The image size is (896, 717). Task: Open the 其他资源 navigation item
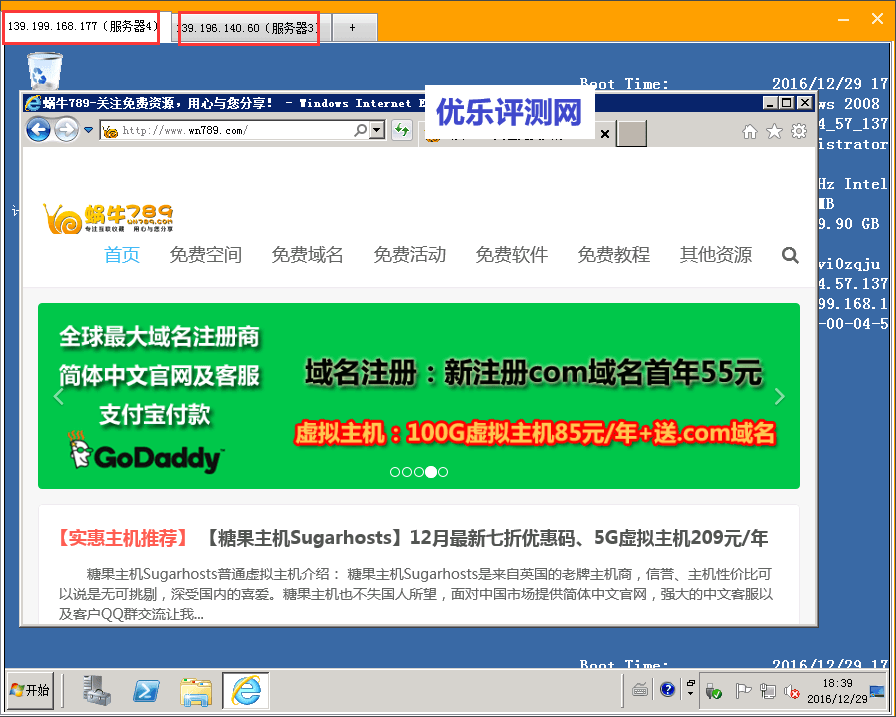pyautogui.click(x=716, y=254)
